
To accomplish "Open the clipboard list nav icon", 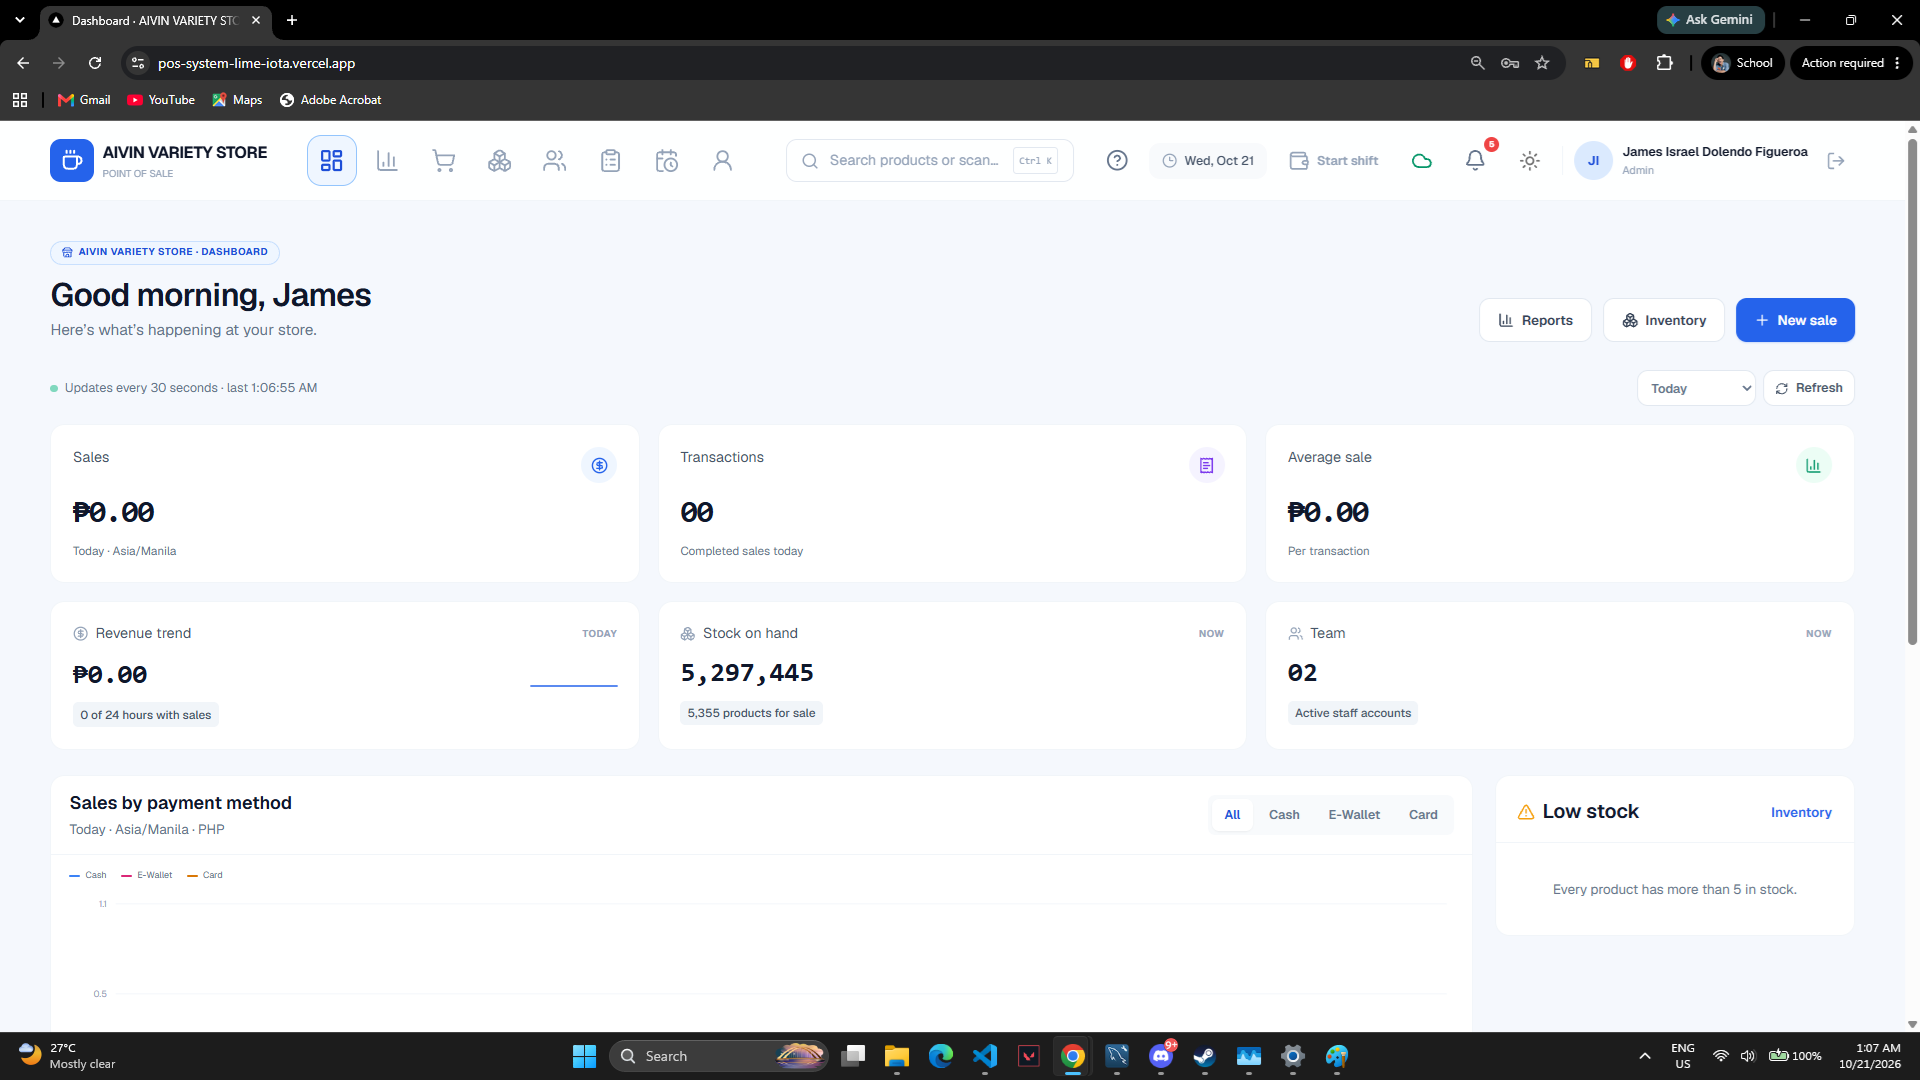I will [611, 161].
